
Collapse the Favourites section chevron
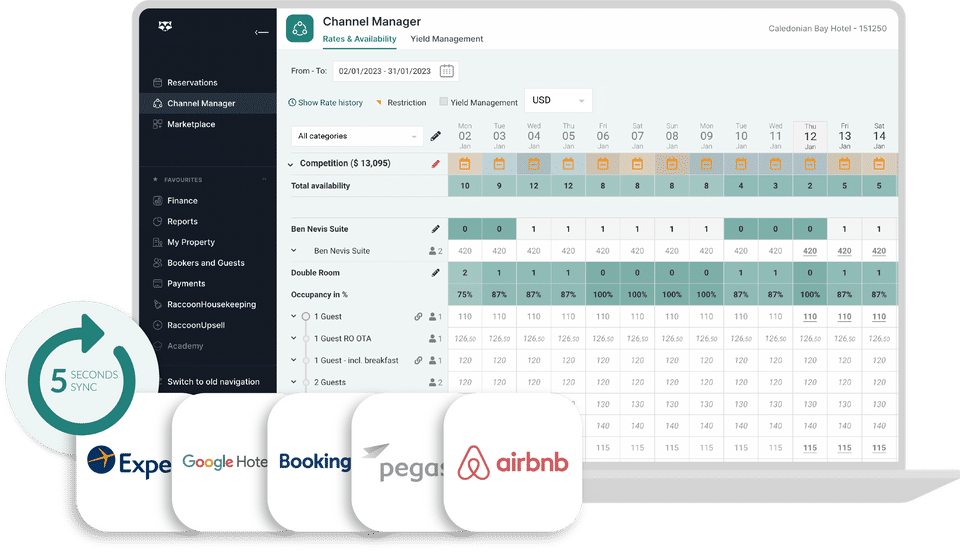264,179
